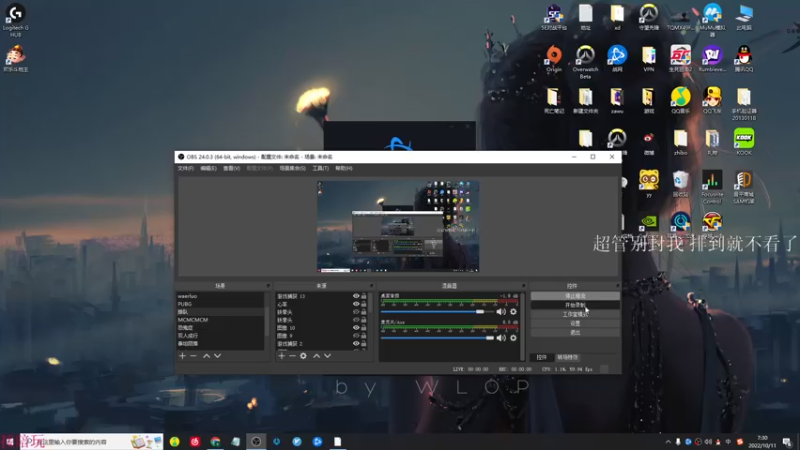Screen dimensions: 800x450
Task: Select the 腾讯QQ penguin desktop icon
Action: 744,58
